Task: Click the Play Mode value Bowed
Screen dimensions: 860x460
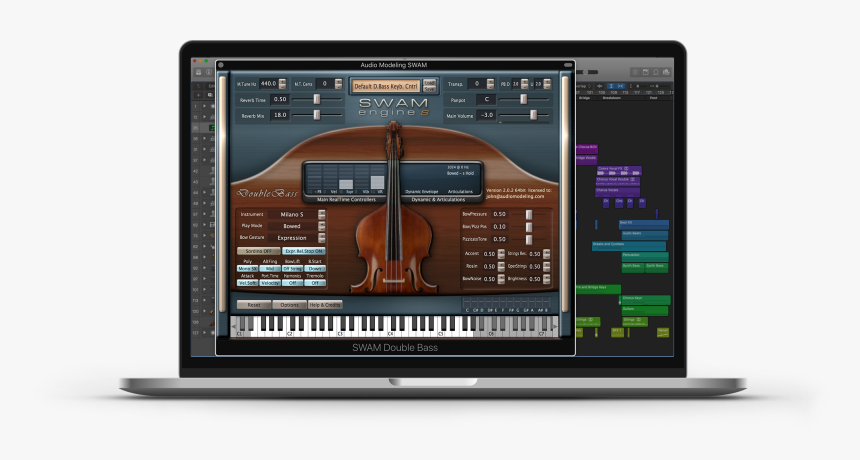Action: click(x=292, y=226)
